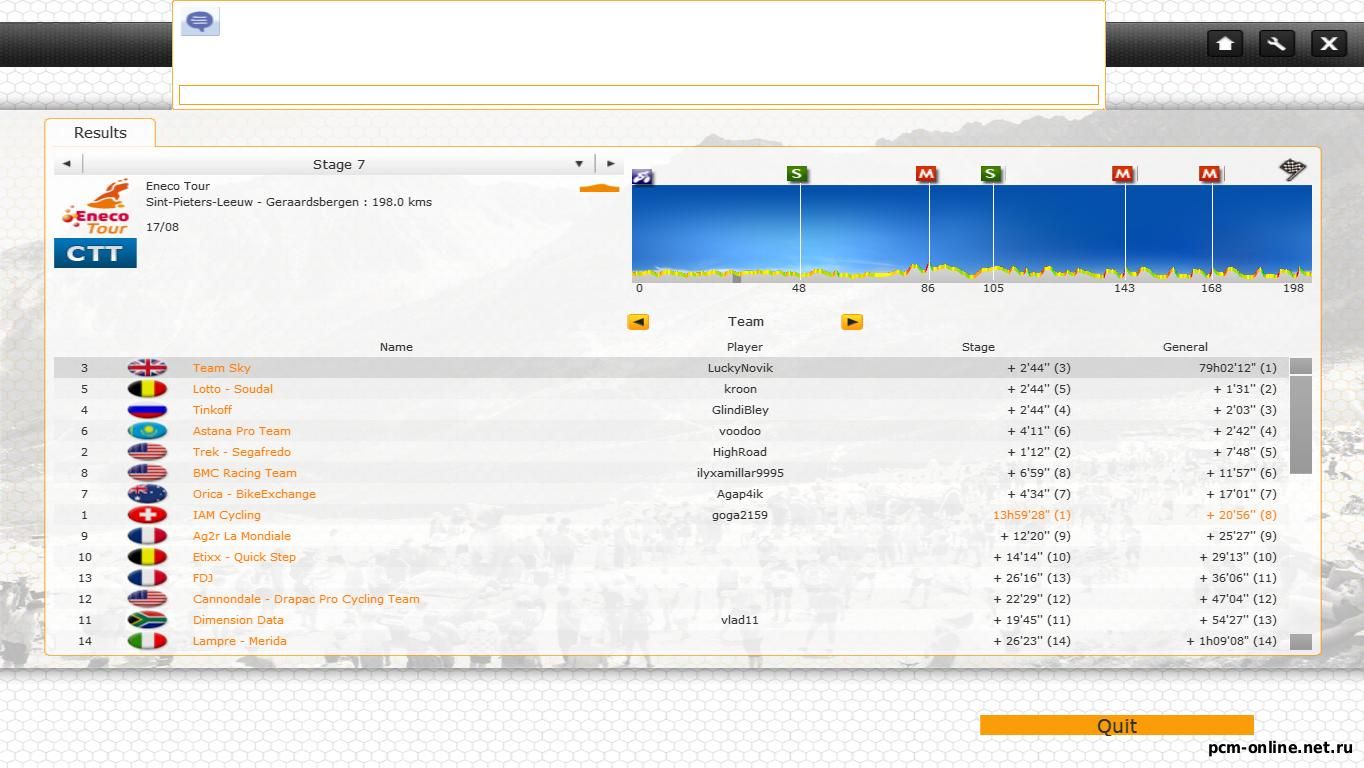Viewport: 1364px width, 768px height.
Task: Click the French flag next to FDJ
Action: tap(147, 578)
